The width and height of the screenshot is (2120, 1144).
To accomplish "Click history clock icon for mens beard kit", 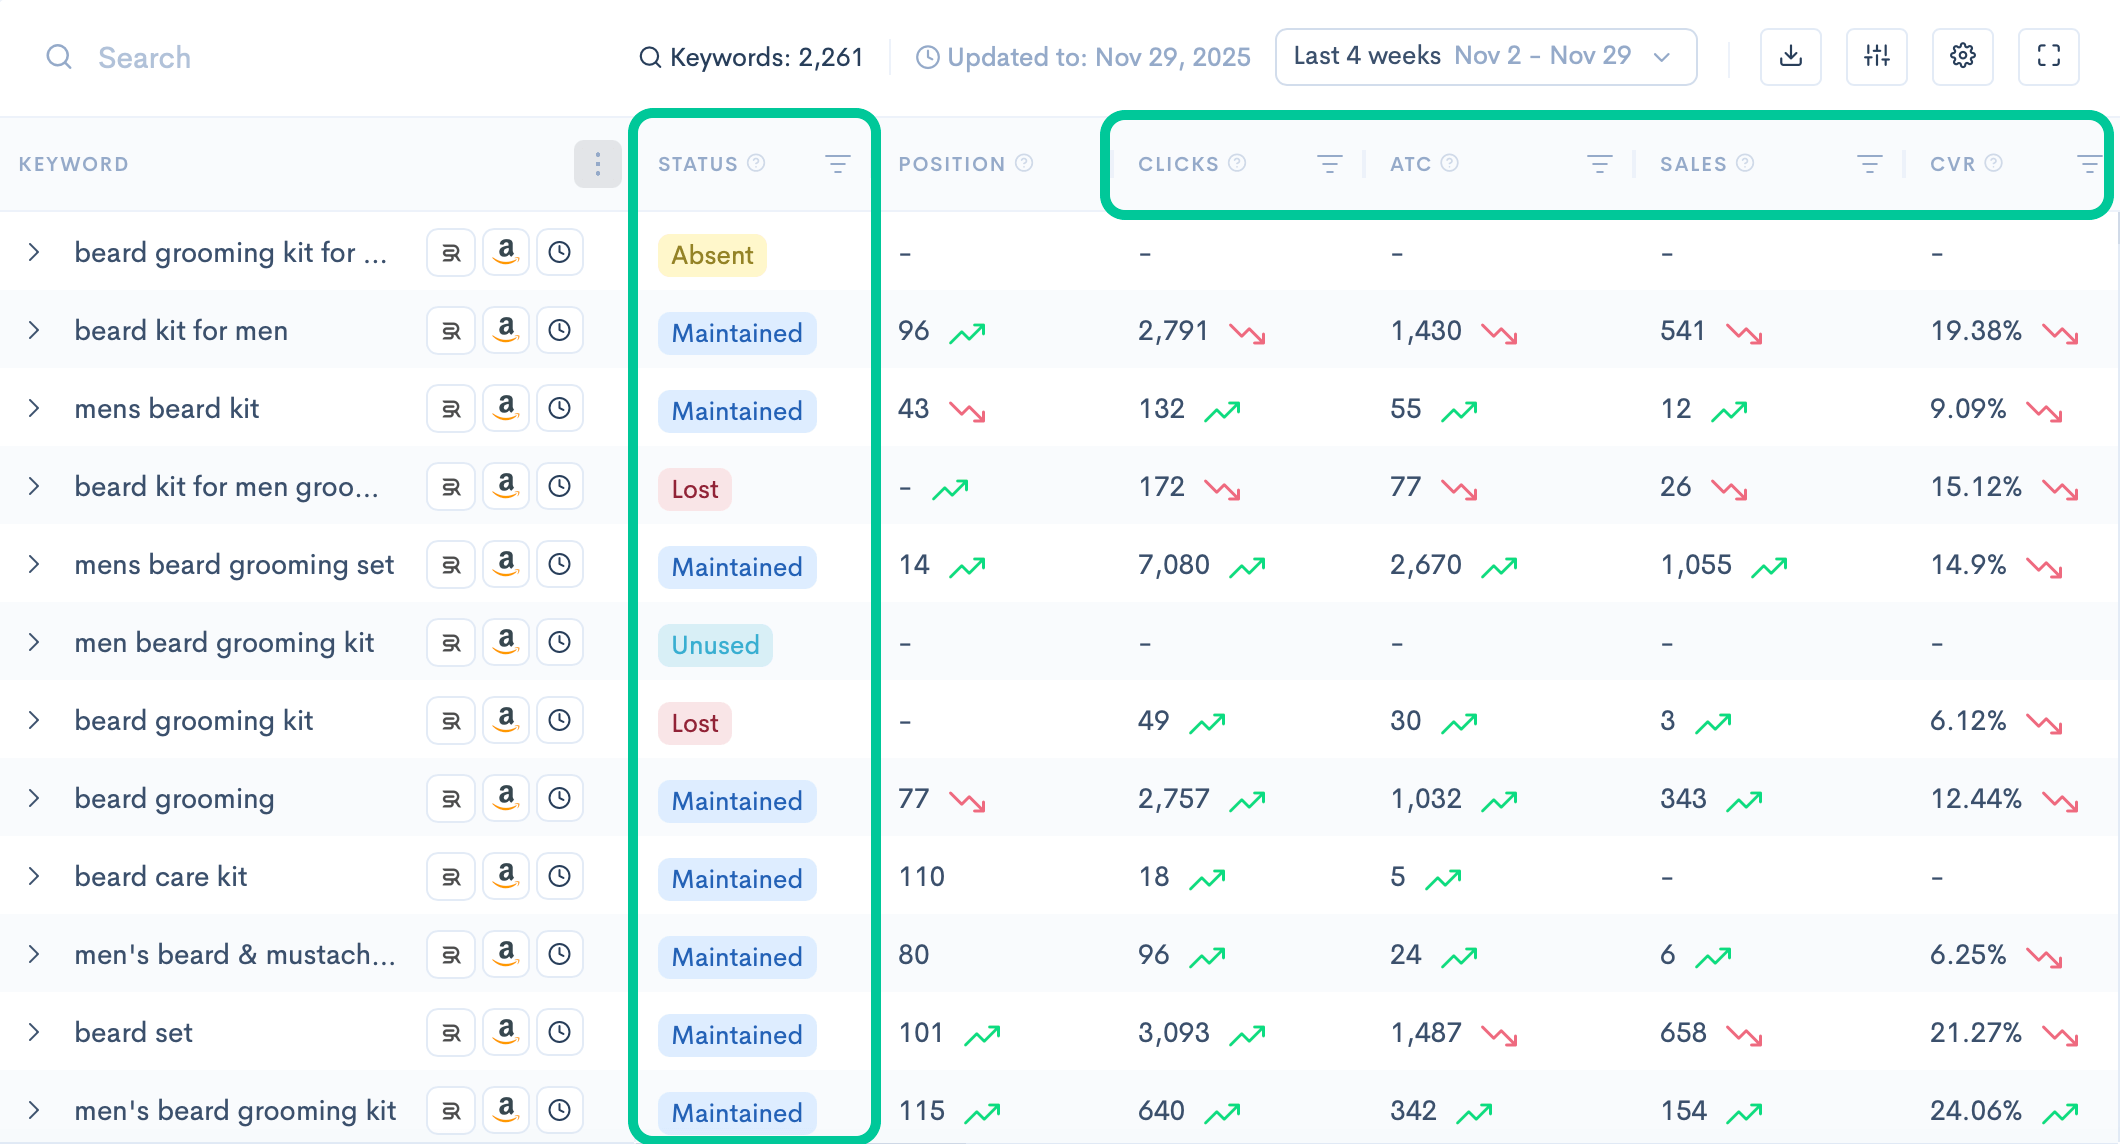I will pos(560,408).
